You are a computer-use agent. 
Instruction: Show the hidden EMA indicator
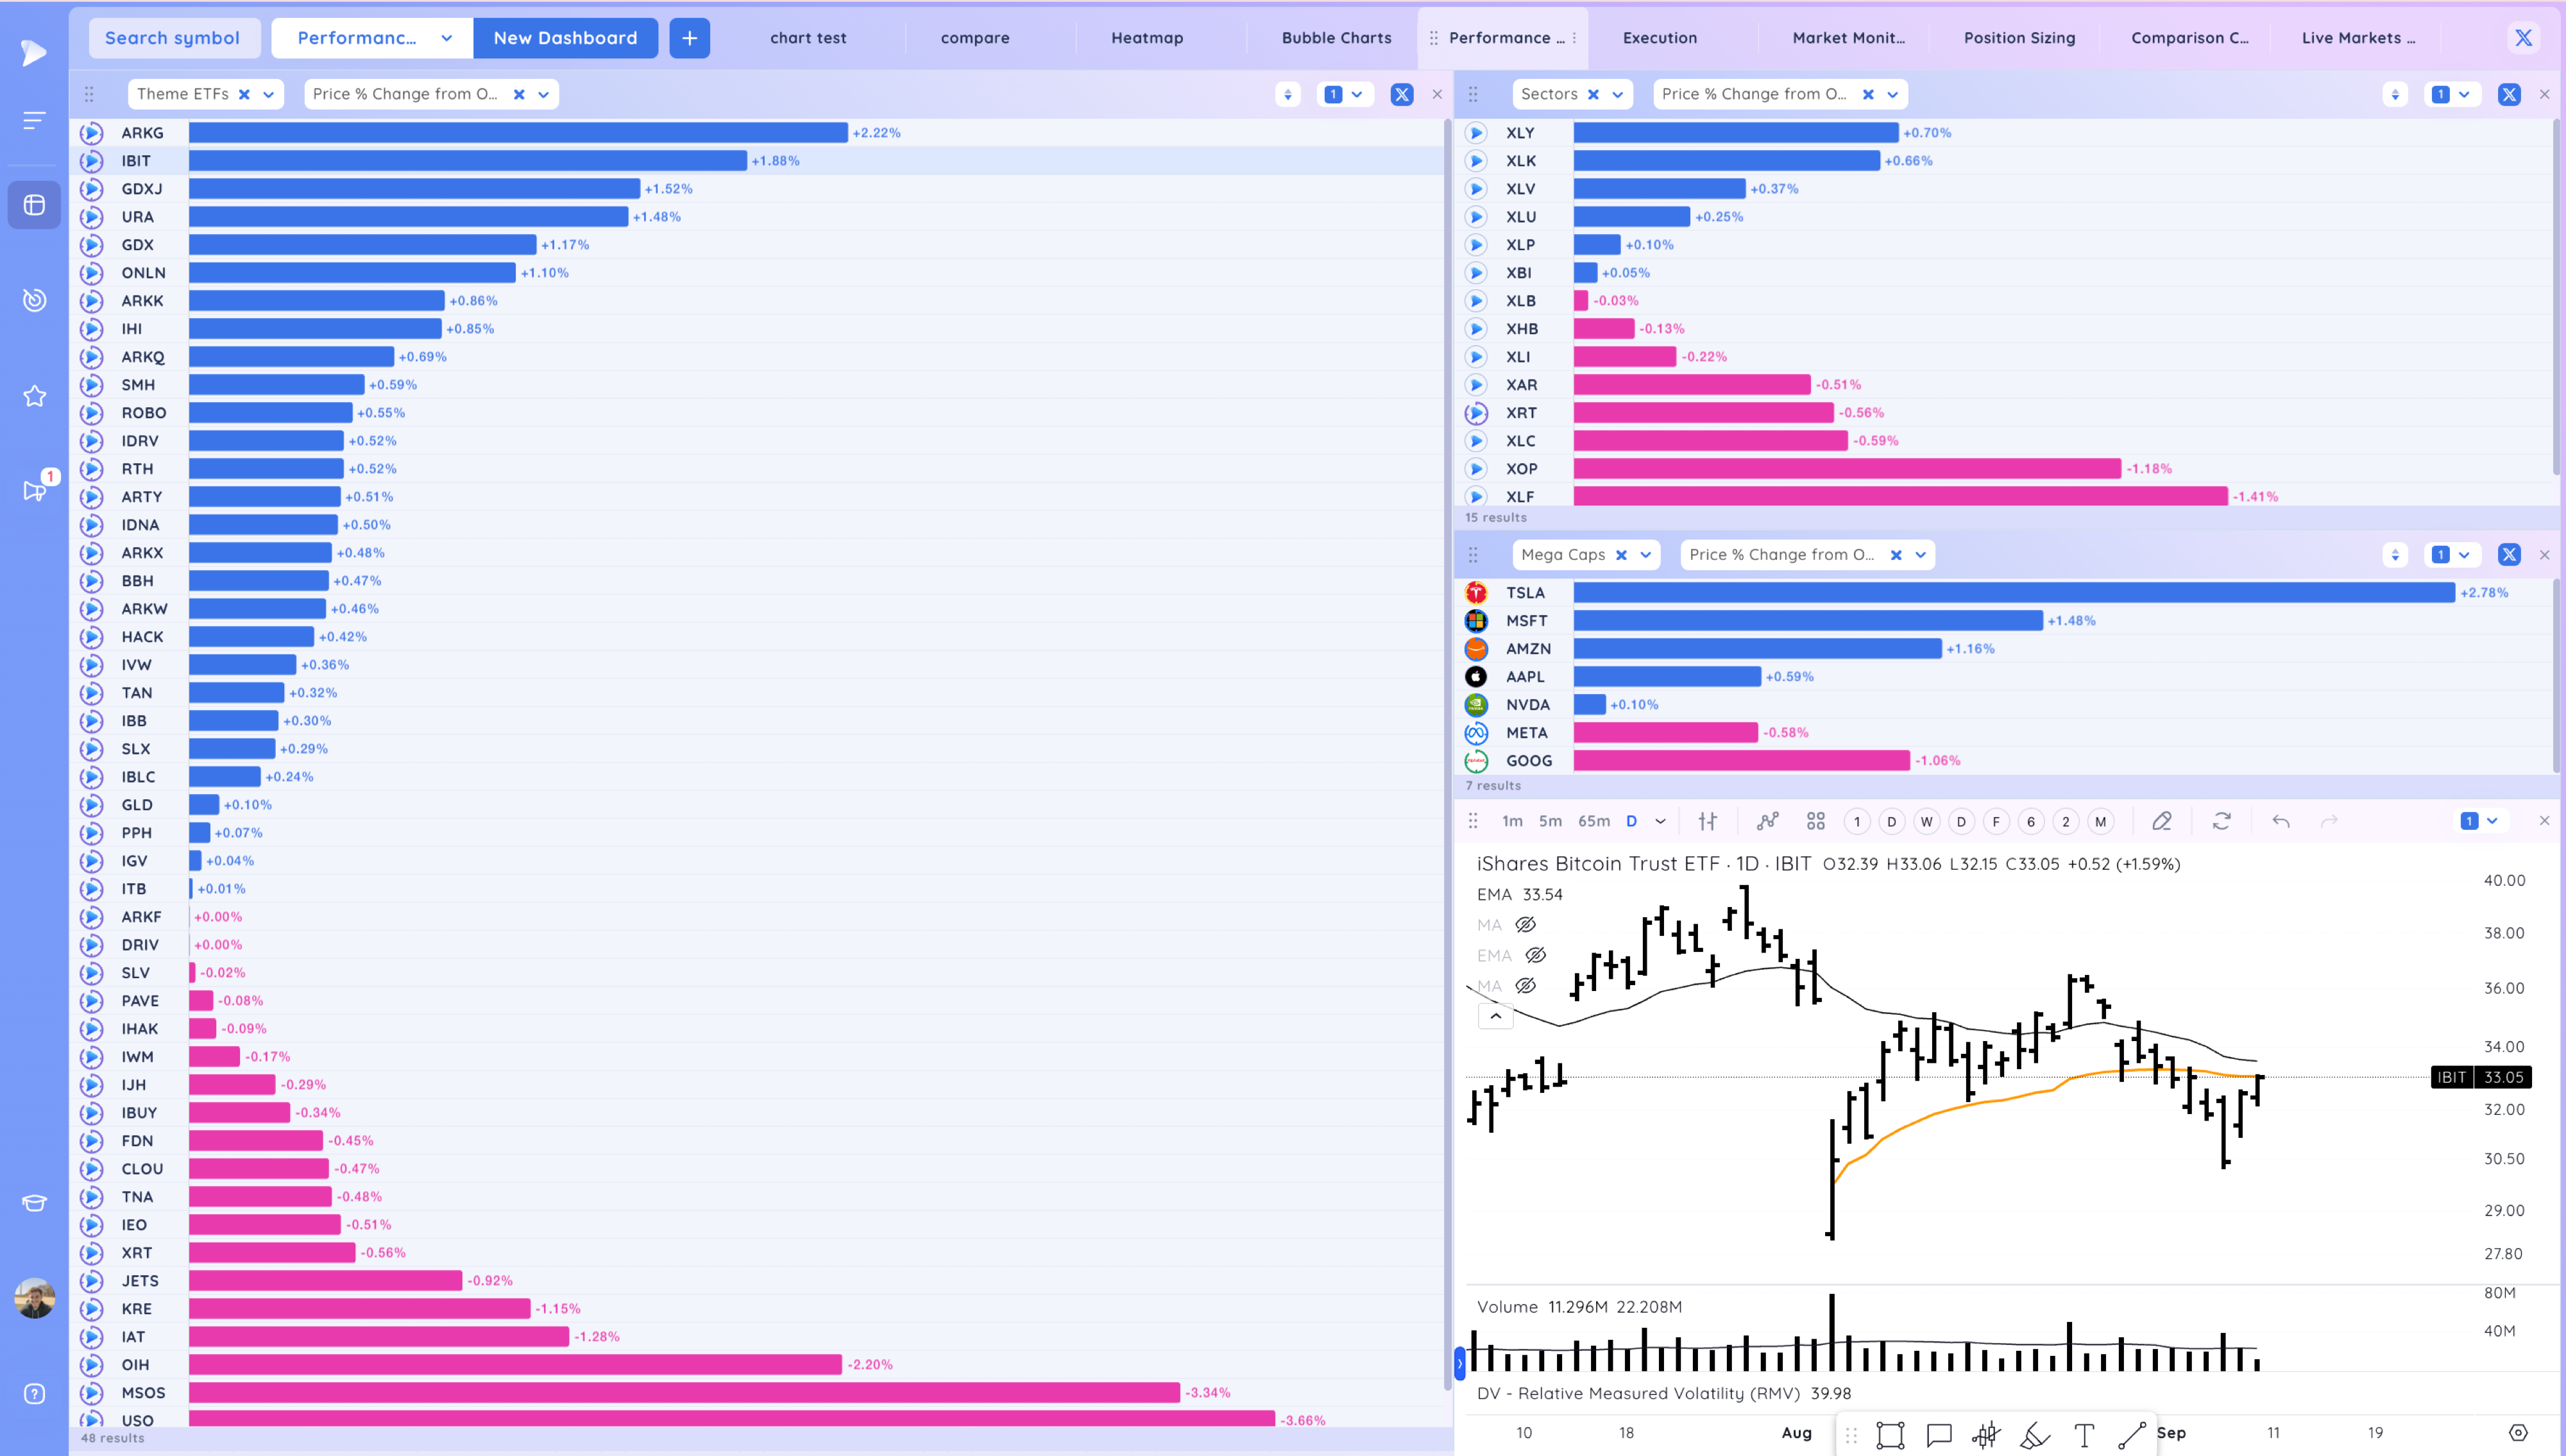click(x=1535, y=955)
